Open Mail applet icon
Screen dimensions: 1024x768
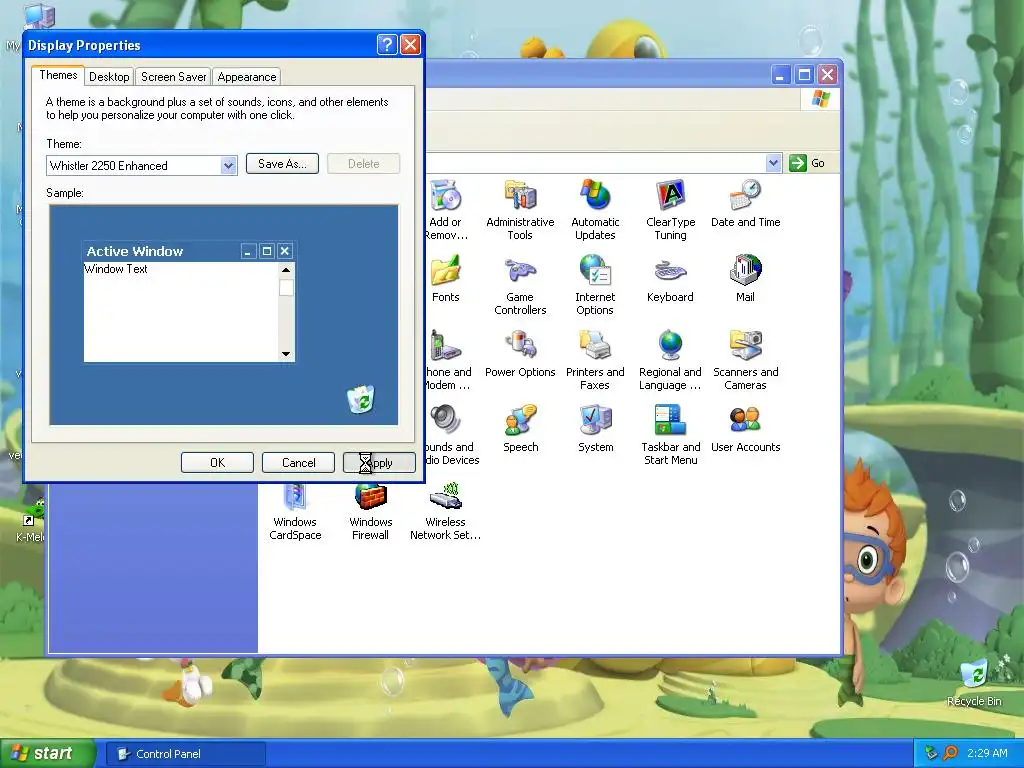745,271
